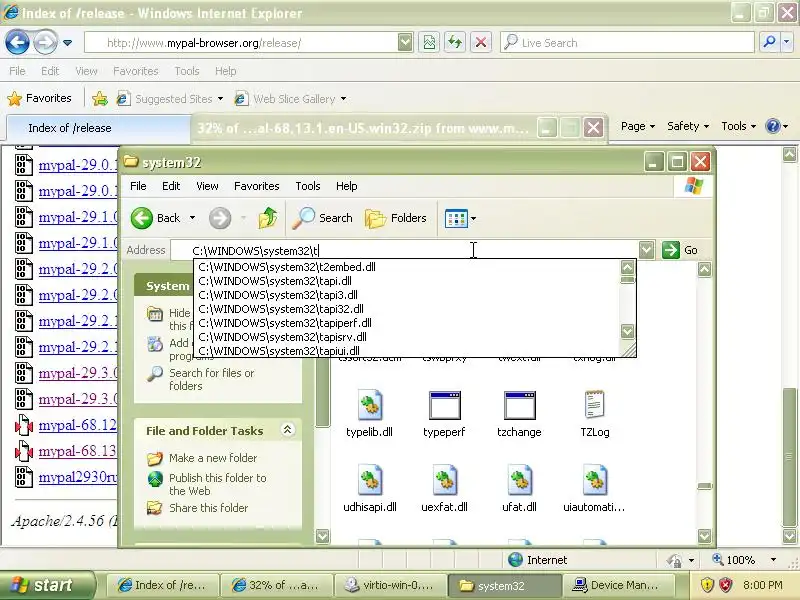
Task: Click the Explorer Back arrow icon
Action: [141, 218]
